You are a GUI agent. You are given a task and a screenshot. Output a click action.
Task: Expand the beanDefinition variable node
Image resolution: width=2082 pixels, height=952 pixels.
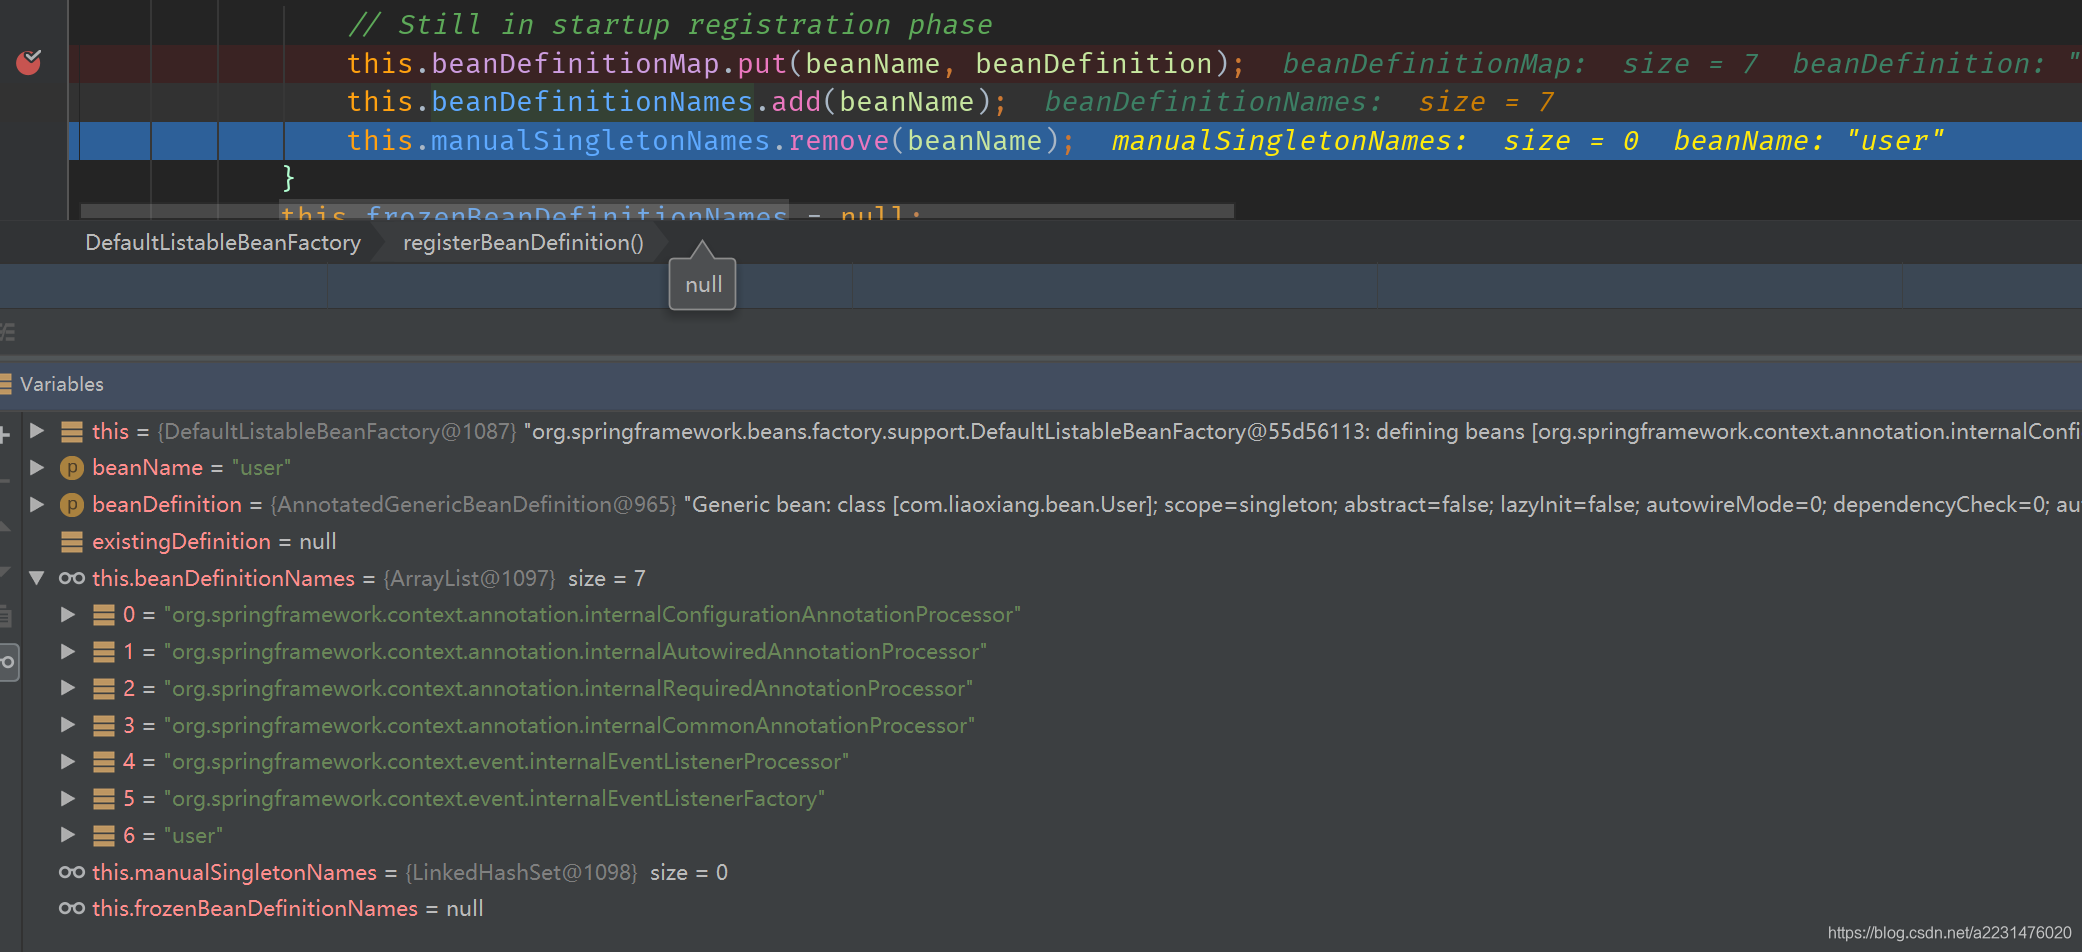click(37, 504)
